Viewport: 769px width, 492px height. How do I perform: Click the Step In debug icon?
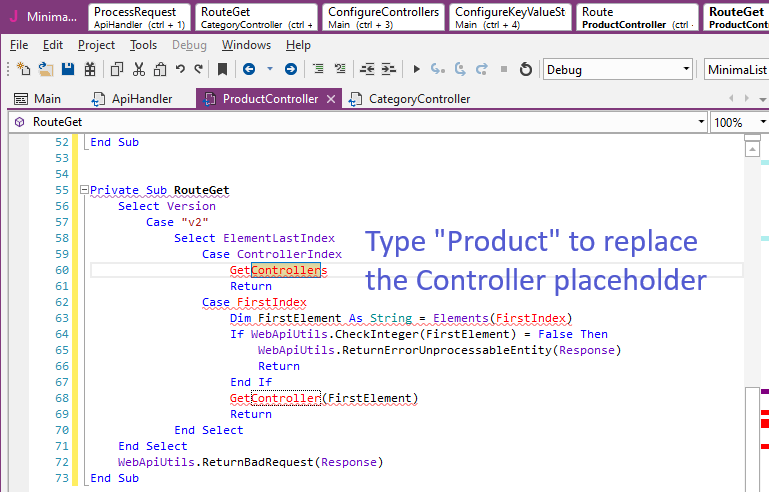437,69
